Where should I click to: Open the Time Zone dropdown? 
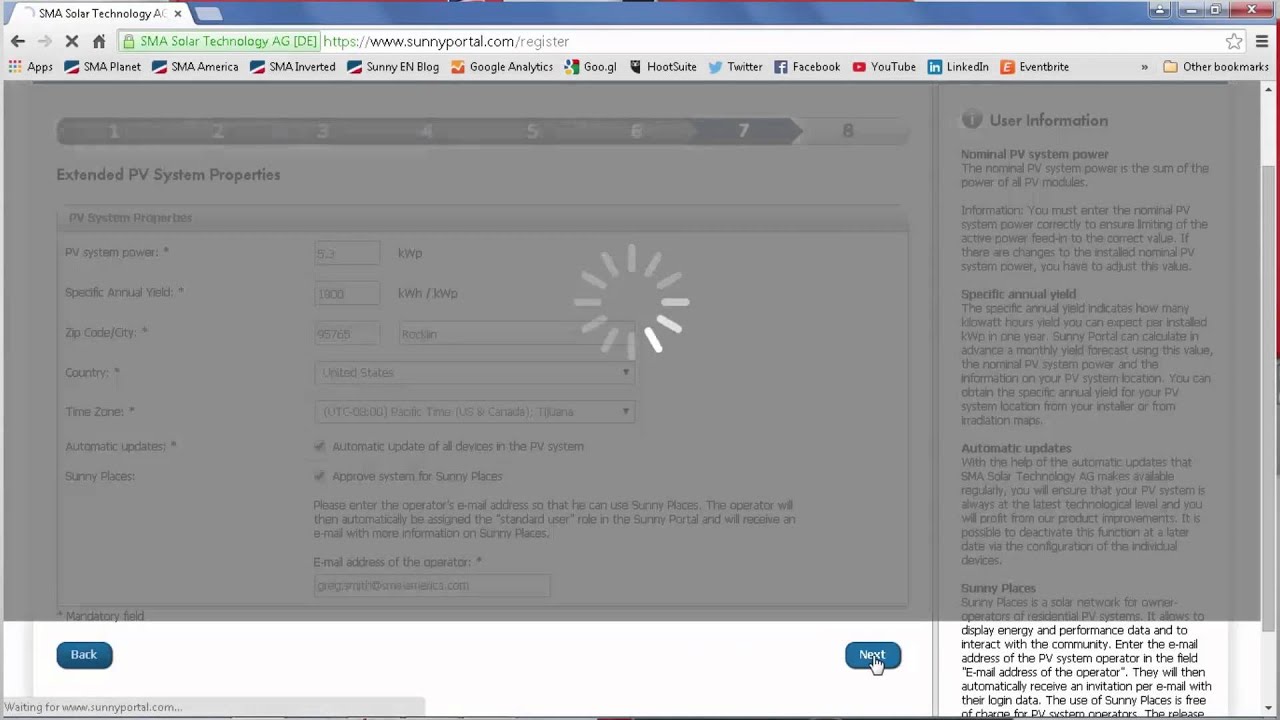pyautogui.click(x=474, y=412)
